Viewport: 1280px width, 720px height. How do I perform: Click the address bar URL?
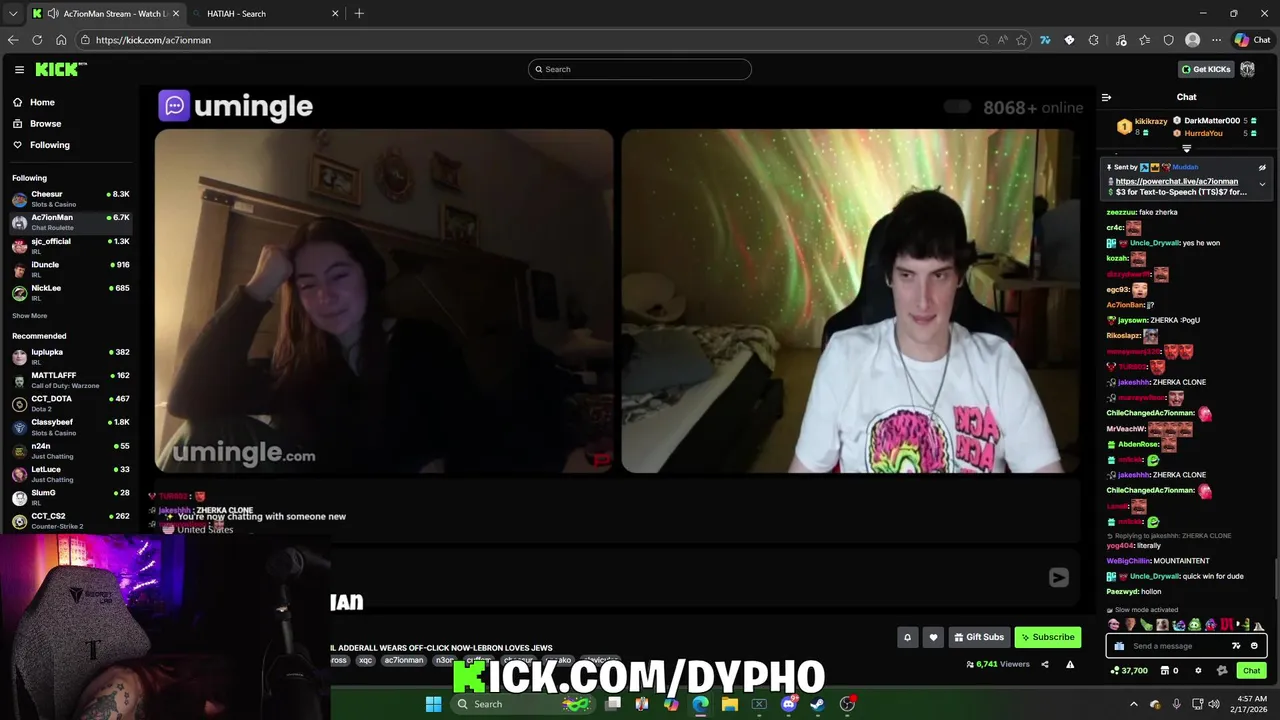point(153,40)
